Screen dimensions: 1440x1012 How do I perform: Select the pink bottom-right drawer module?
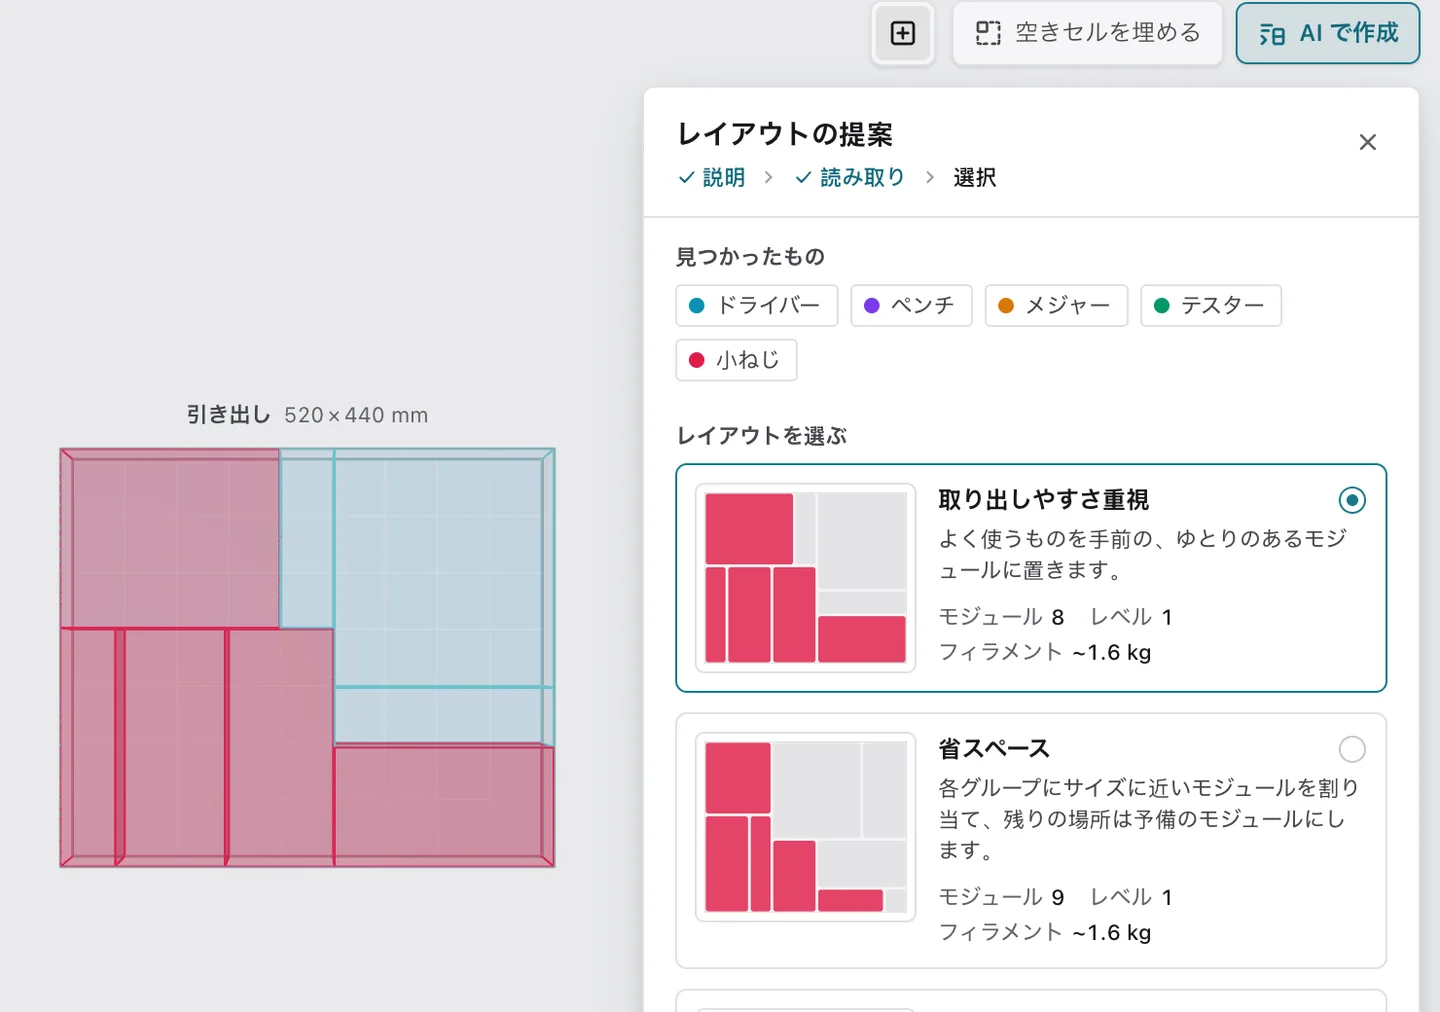(444, 805)
